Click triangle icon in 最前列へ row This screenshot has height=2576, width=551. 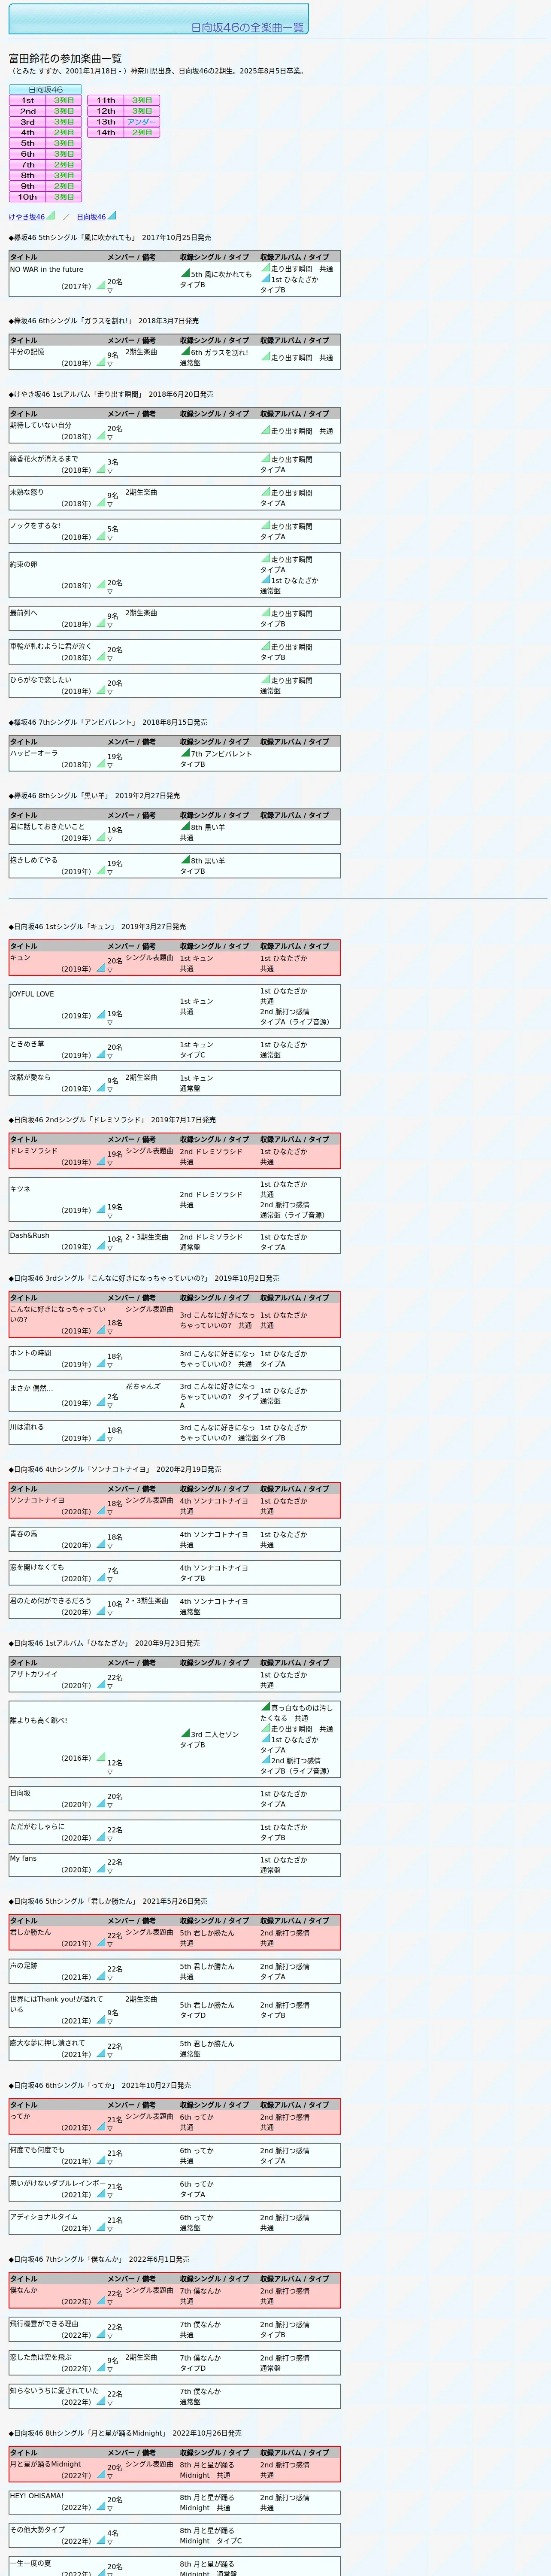click(x=101, y=623)
